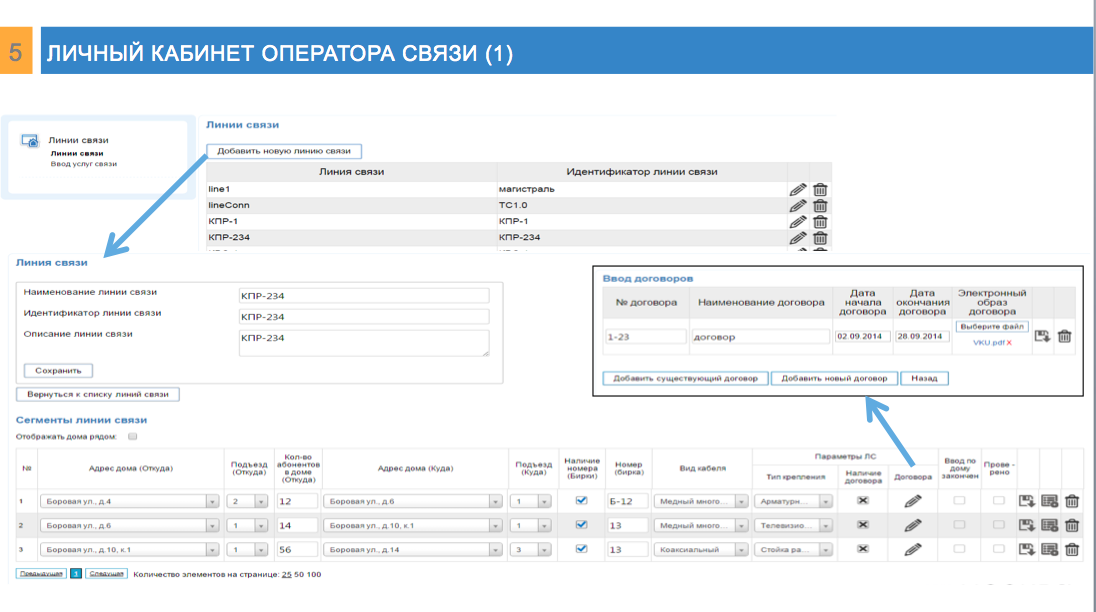Save contract 1-23 using disk icon
The width and height of the screenshot is (1096, 612).
(1042, 337)
